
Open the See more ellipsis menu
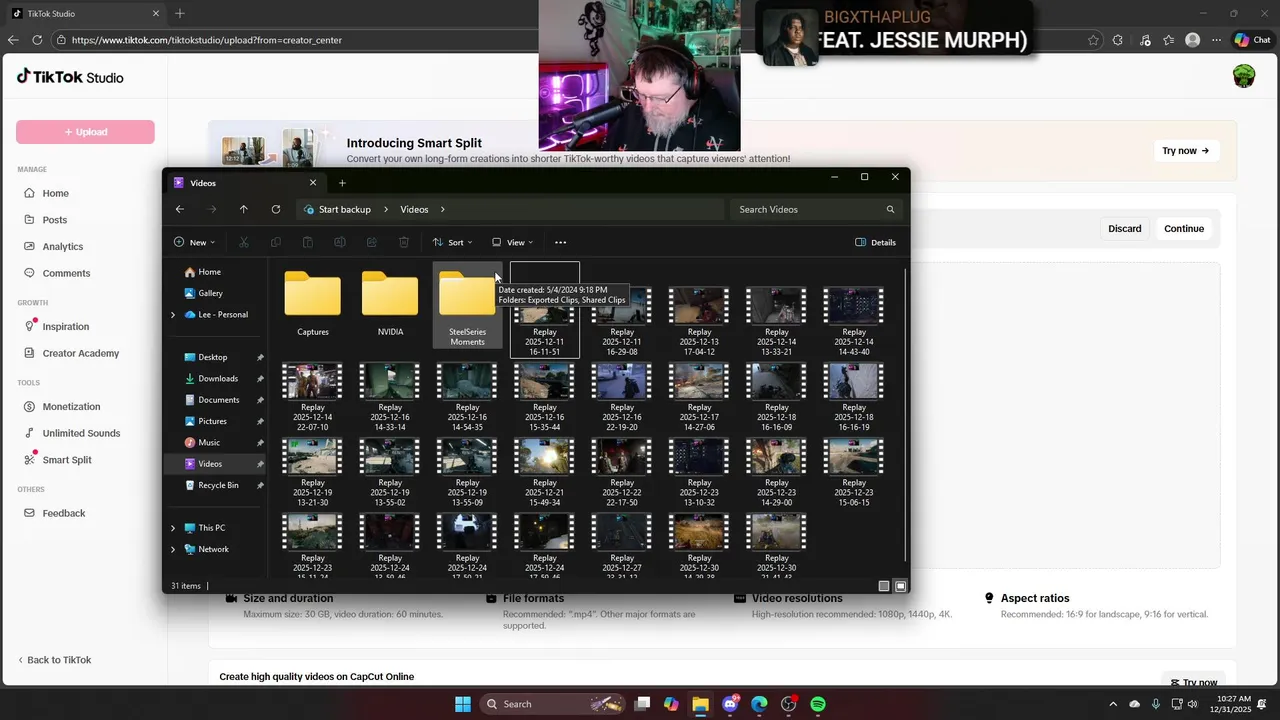(x=560, y=242)
